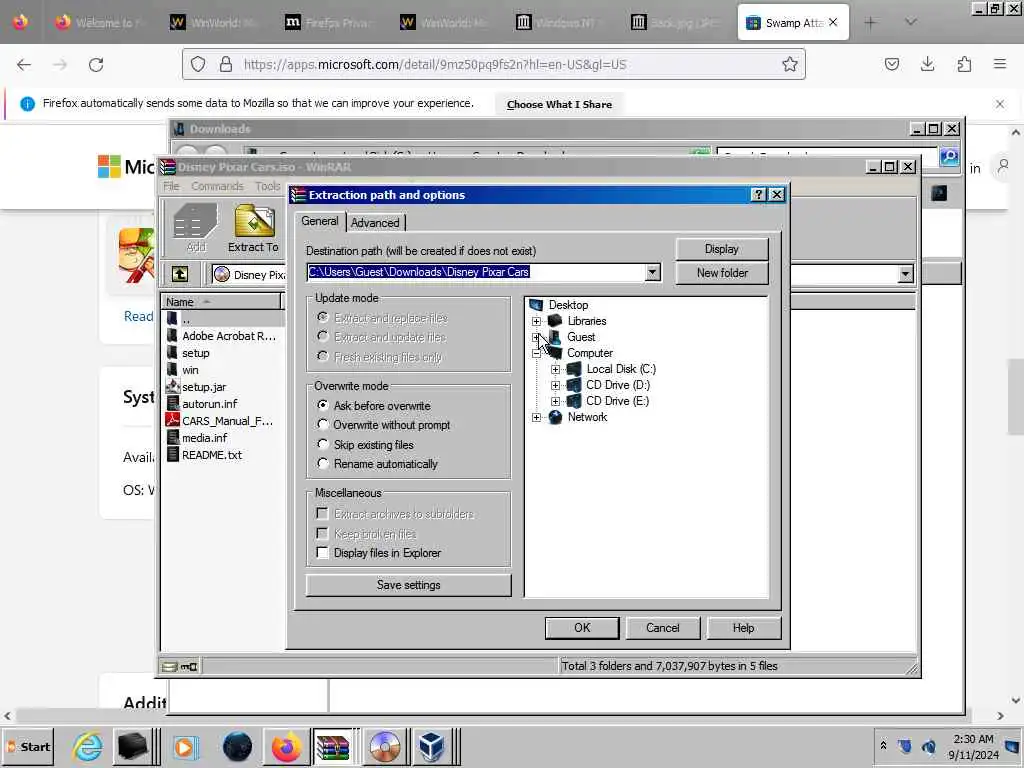The height and width of the screenshot is (768, 1024).
Task: Go back with the Firefox back arrow
Action: 24,65
